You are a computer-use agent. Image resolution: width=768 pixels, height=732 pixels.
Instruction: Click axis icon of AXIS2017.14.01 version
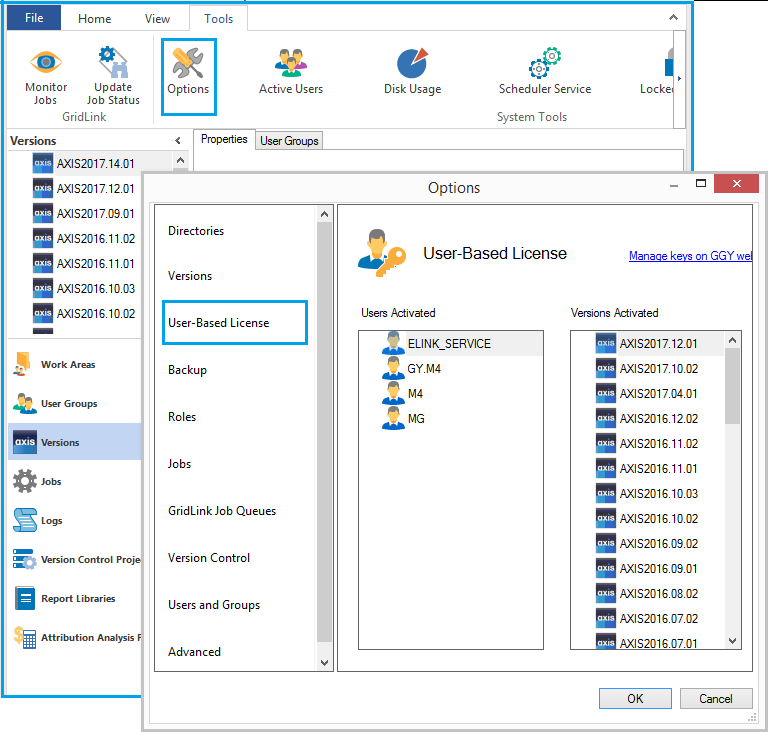(x=43, y=163)
